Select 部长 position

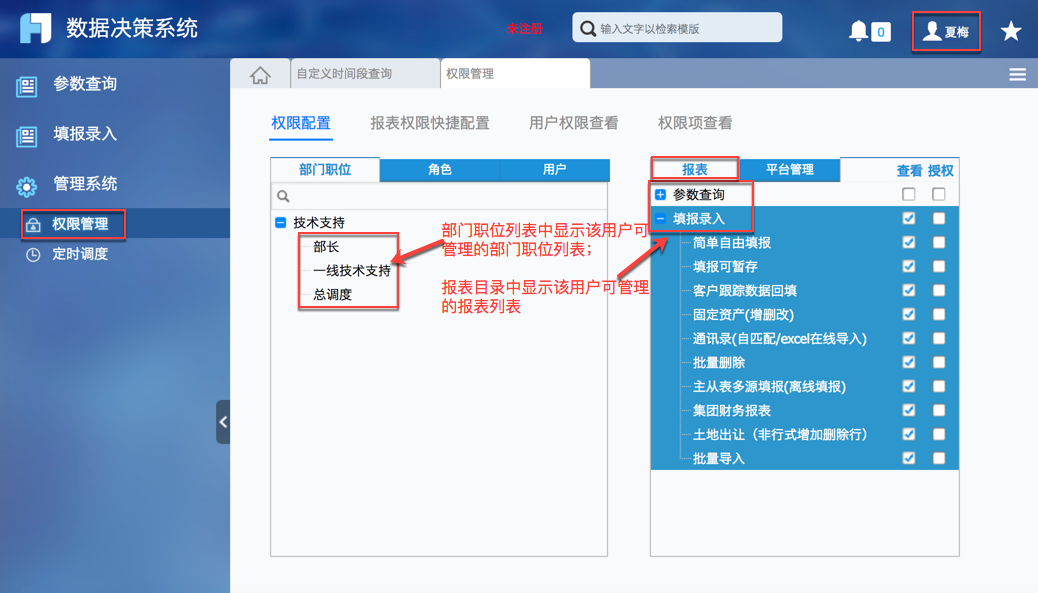pos(326,247)
